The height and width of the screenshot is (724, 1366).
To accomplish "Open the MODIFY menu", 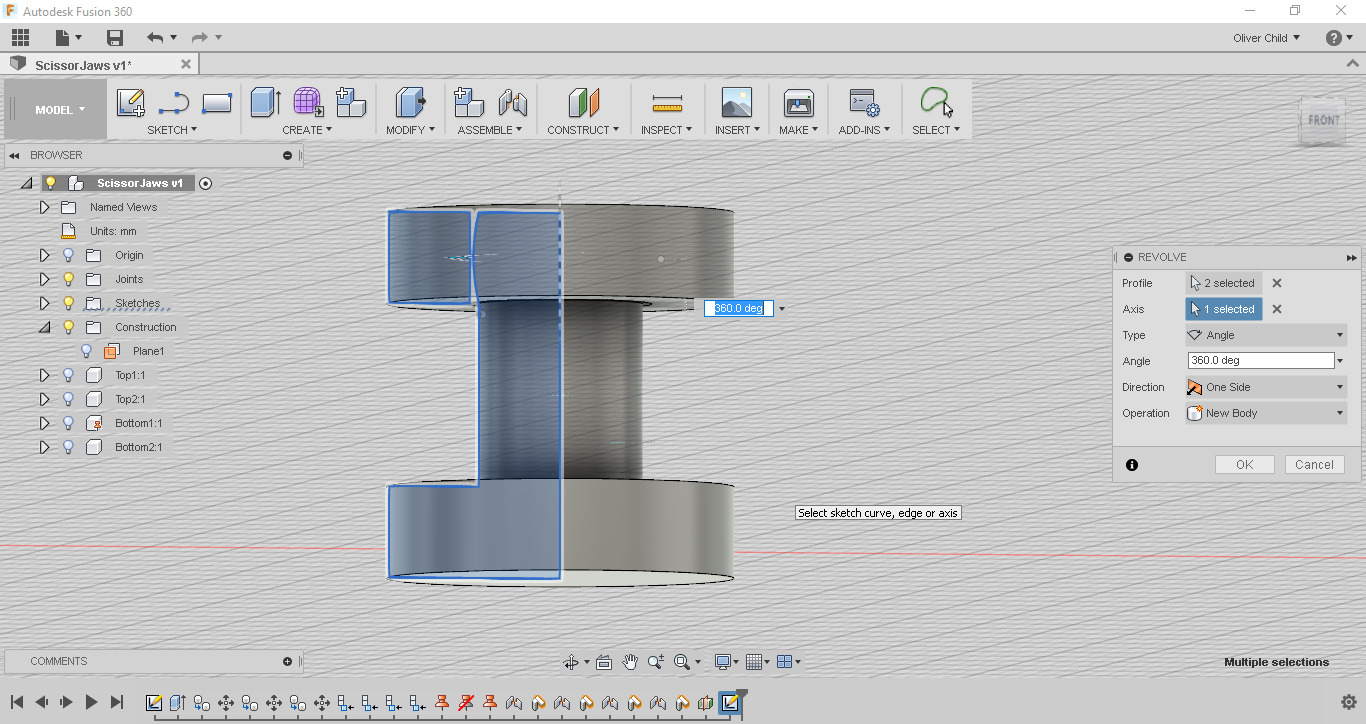I will pyautogui.click(x=411, y=130).
